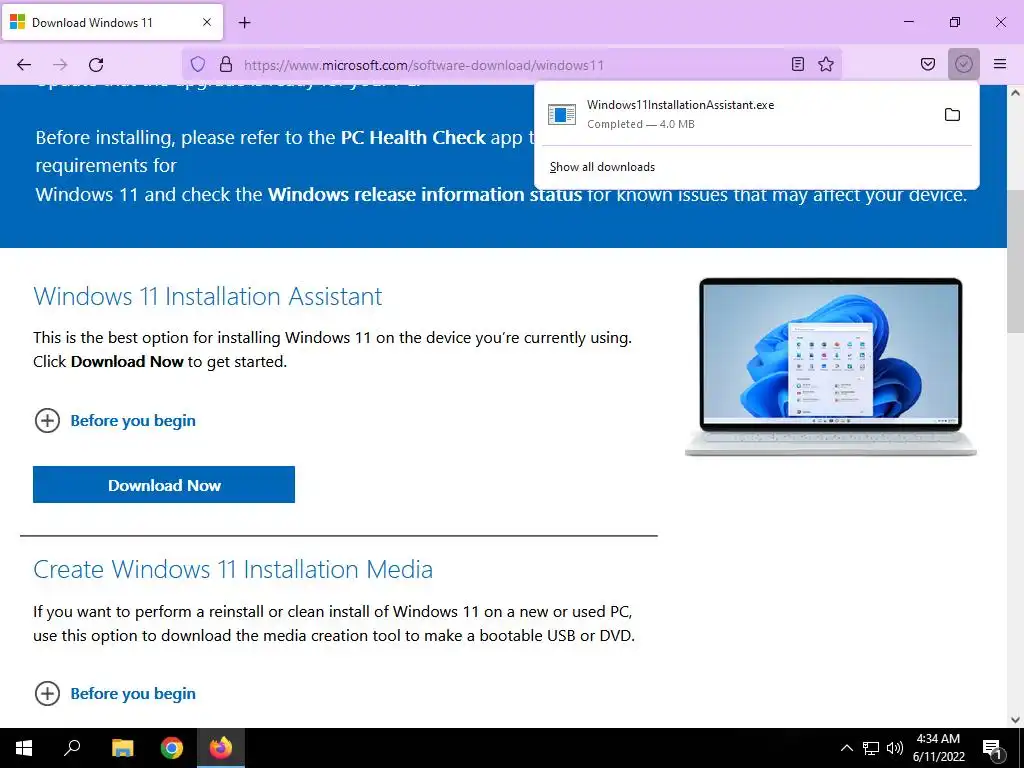
Task: Open the PC Health Check link
Action: pyautogui.click(x=413, y=138)
